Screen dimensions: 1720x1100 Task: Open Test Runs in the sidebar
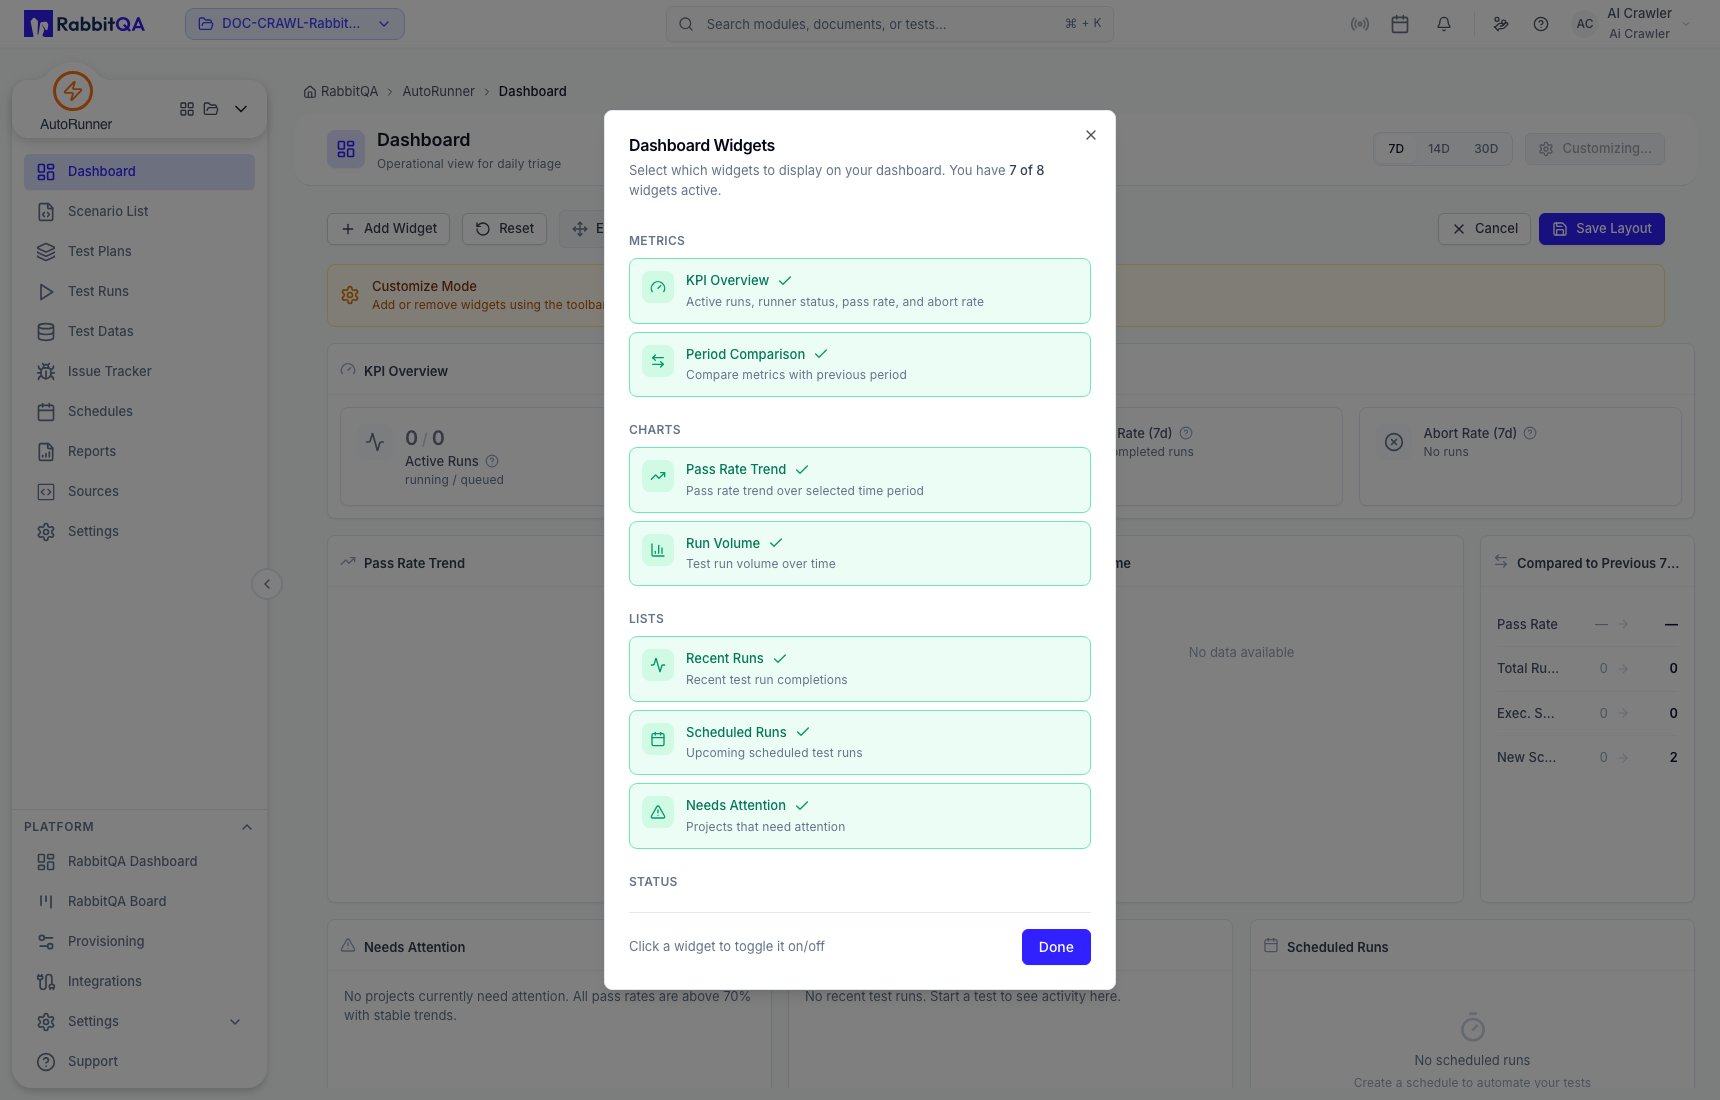point(139,292)
